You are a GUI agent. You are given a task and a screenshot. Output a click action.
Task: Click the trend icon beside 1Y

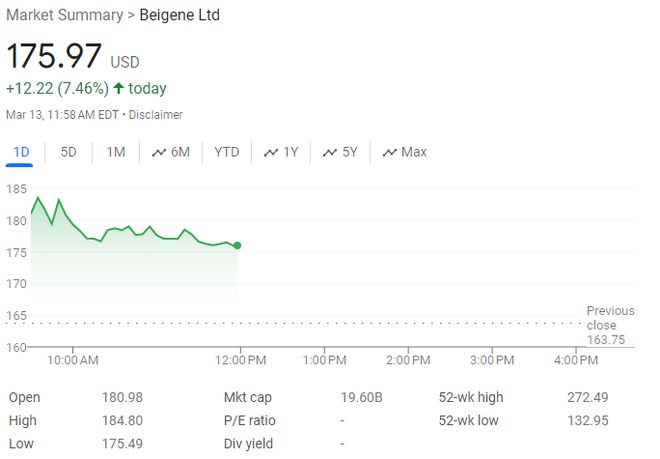pyautogui.click(x=271, y=153)
